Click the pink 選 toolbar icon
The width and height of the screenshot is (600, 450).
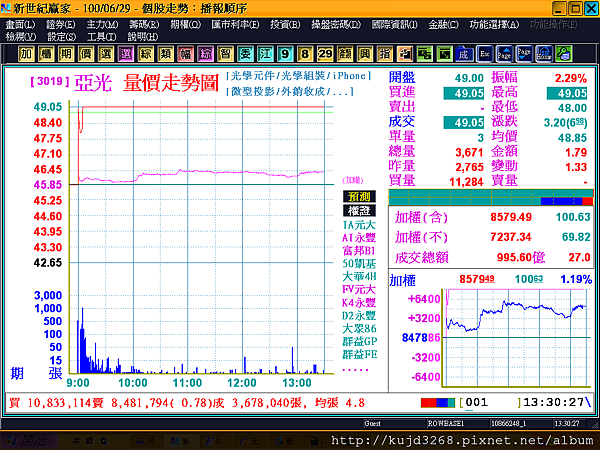coord(126,54)
